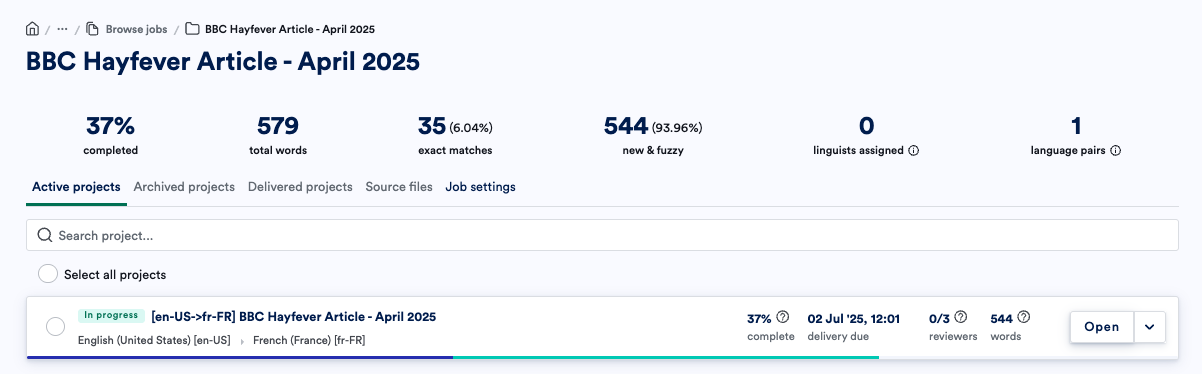This screenshot has height=374, width=1202.
Task: Expand the breadcrumb ellipsis
Action: (62, 29)
